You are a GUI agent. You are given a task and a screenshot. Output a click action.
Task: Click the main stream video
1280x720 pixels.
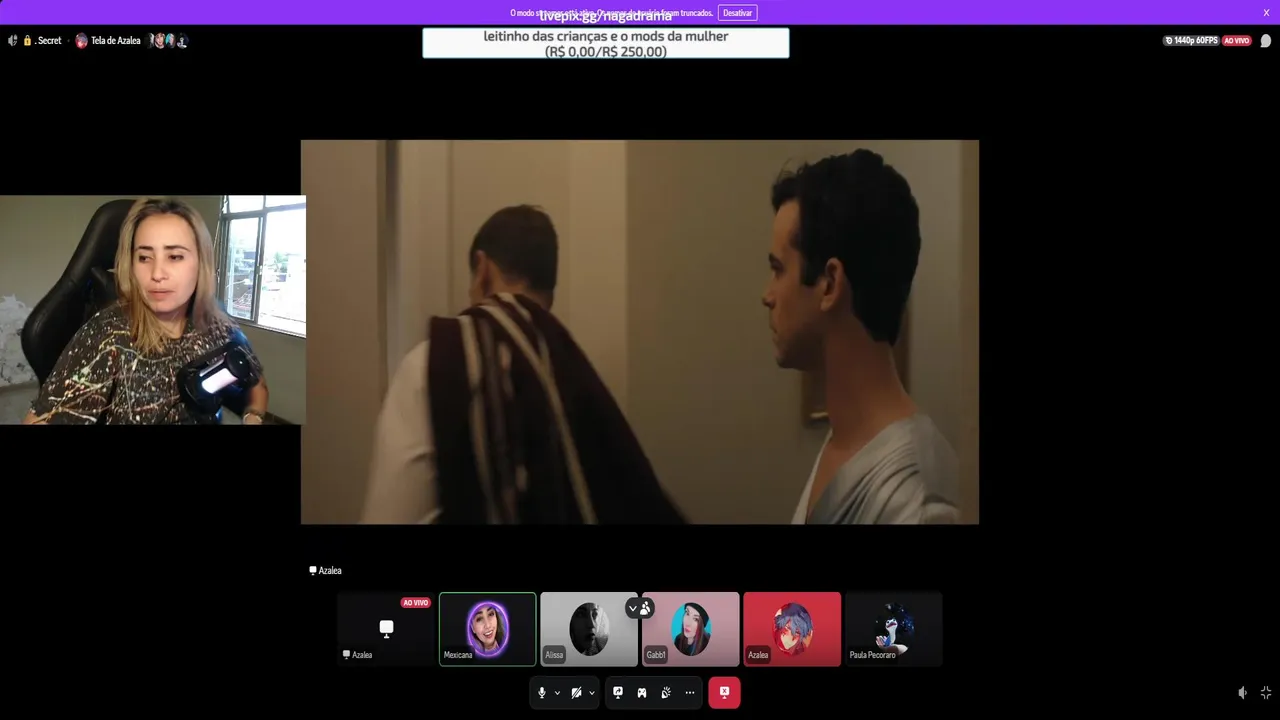[640, 332]
